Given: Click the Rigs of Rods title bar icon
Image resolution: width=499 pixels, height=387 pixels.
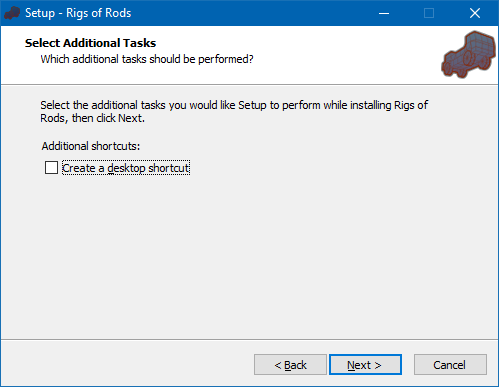Looking at the screenshot, I should 12,13.
